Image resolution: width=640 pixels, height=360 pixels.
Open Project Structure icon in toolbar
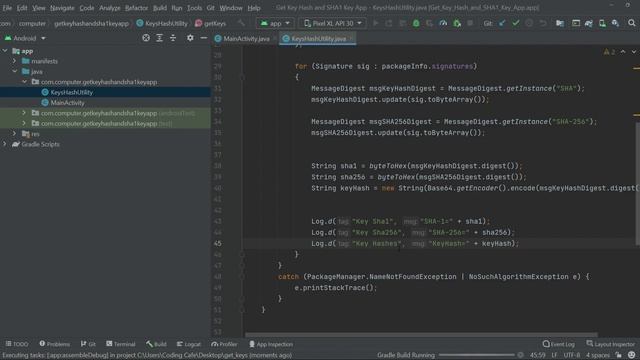coord(560,23)
